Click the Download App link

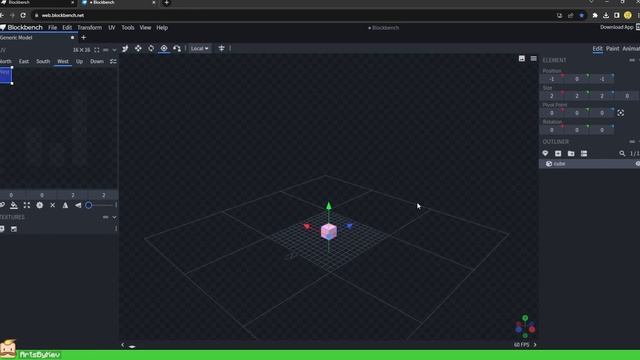click(616, 27)
